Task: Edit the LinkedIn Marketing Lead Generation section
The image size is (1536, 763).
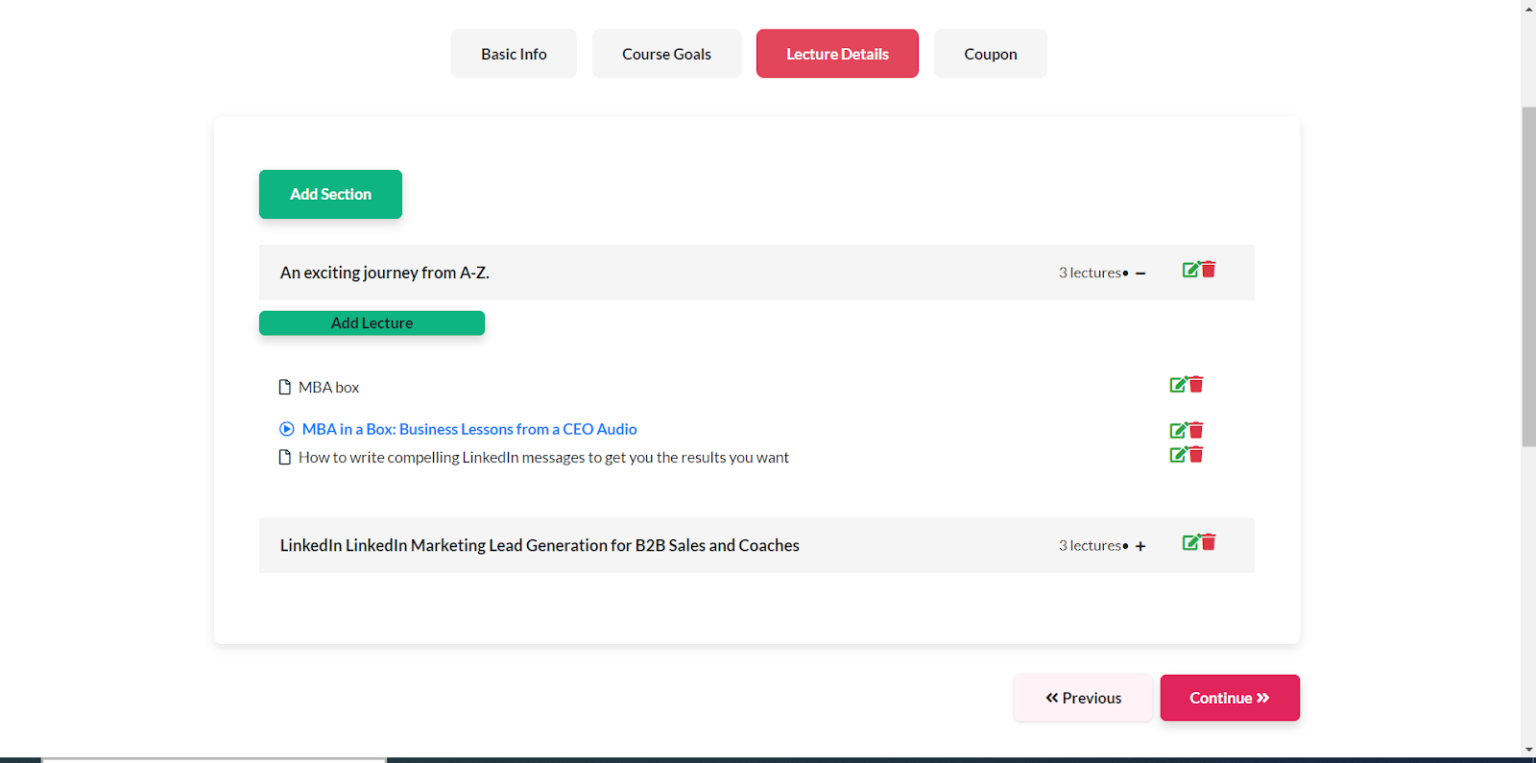Action: (x=1189, y=542)
